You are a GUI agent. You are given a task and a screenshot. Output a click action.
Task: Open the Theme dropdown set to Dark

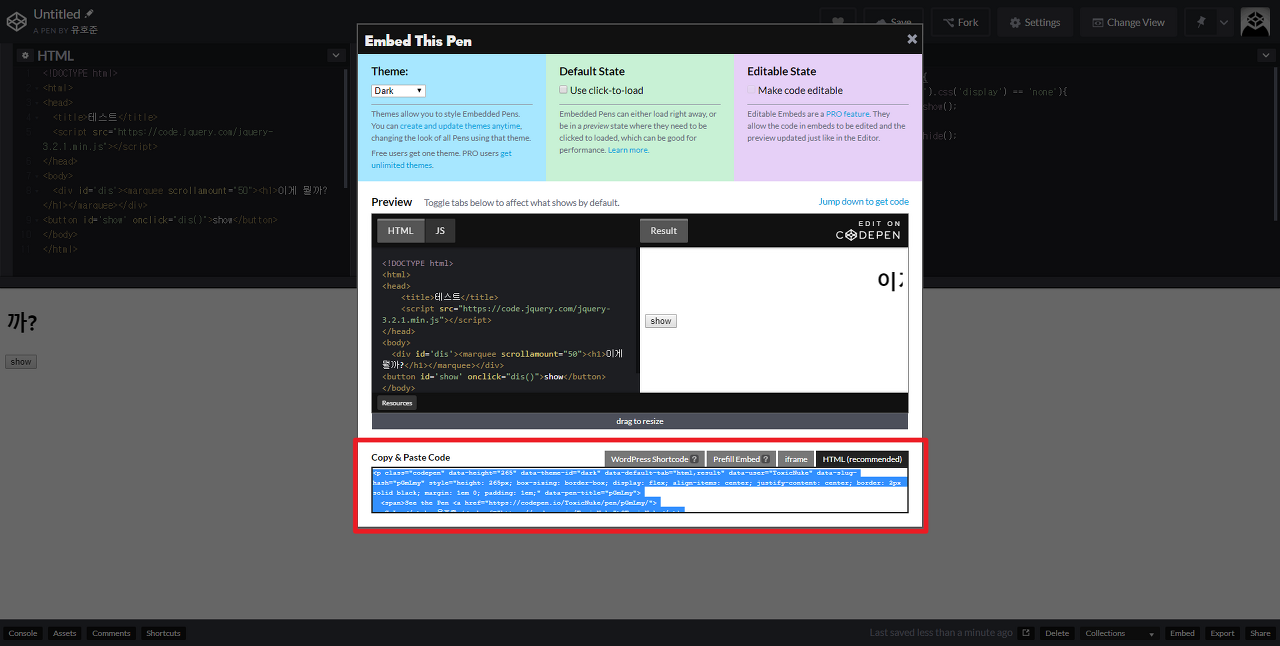(x=398, y=91)
